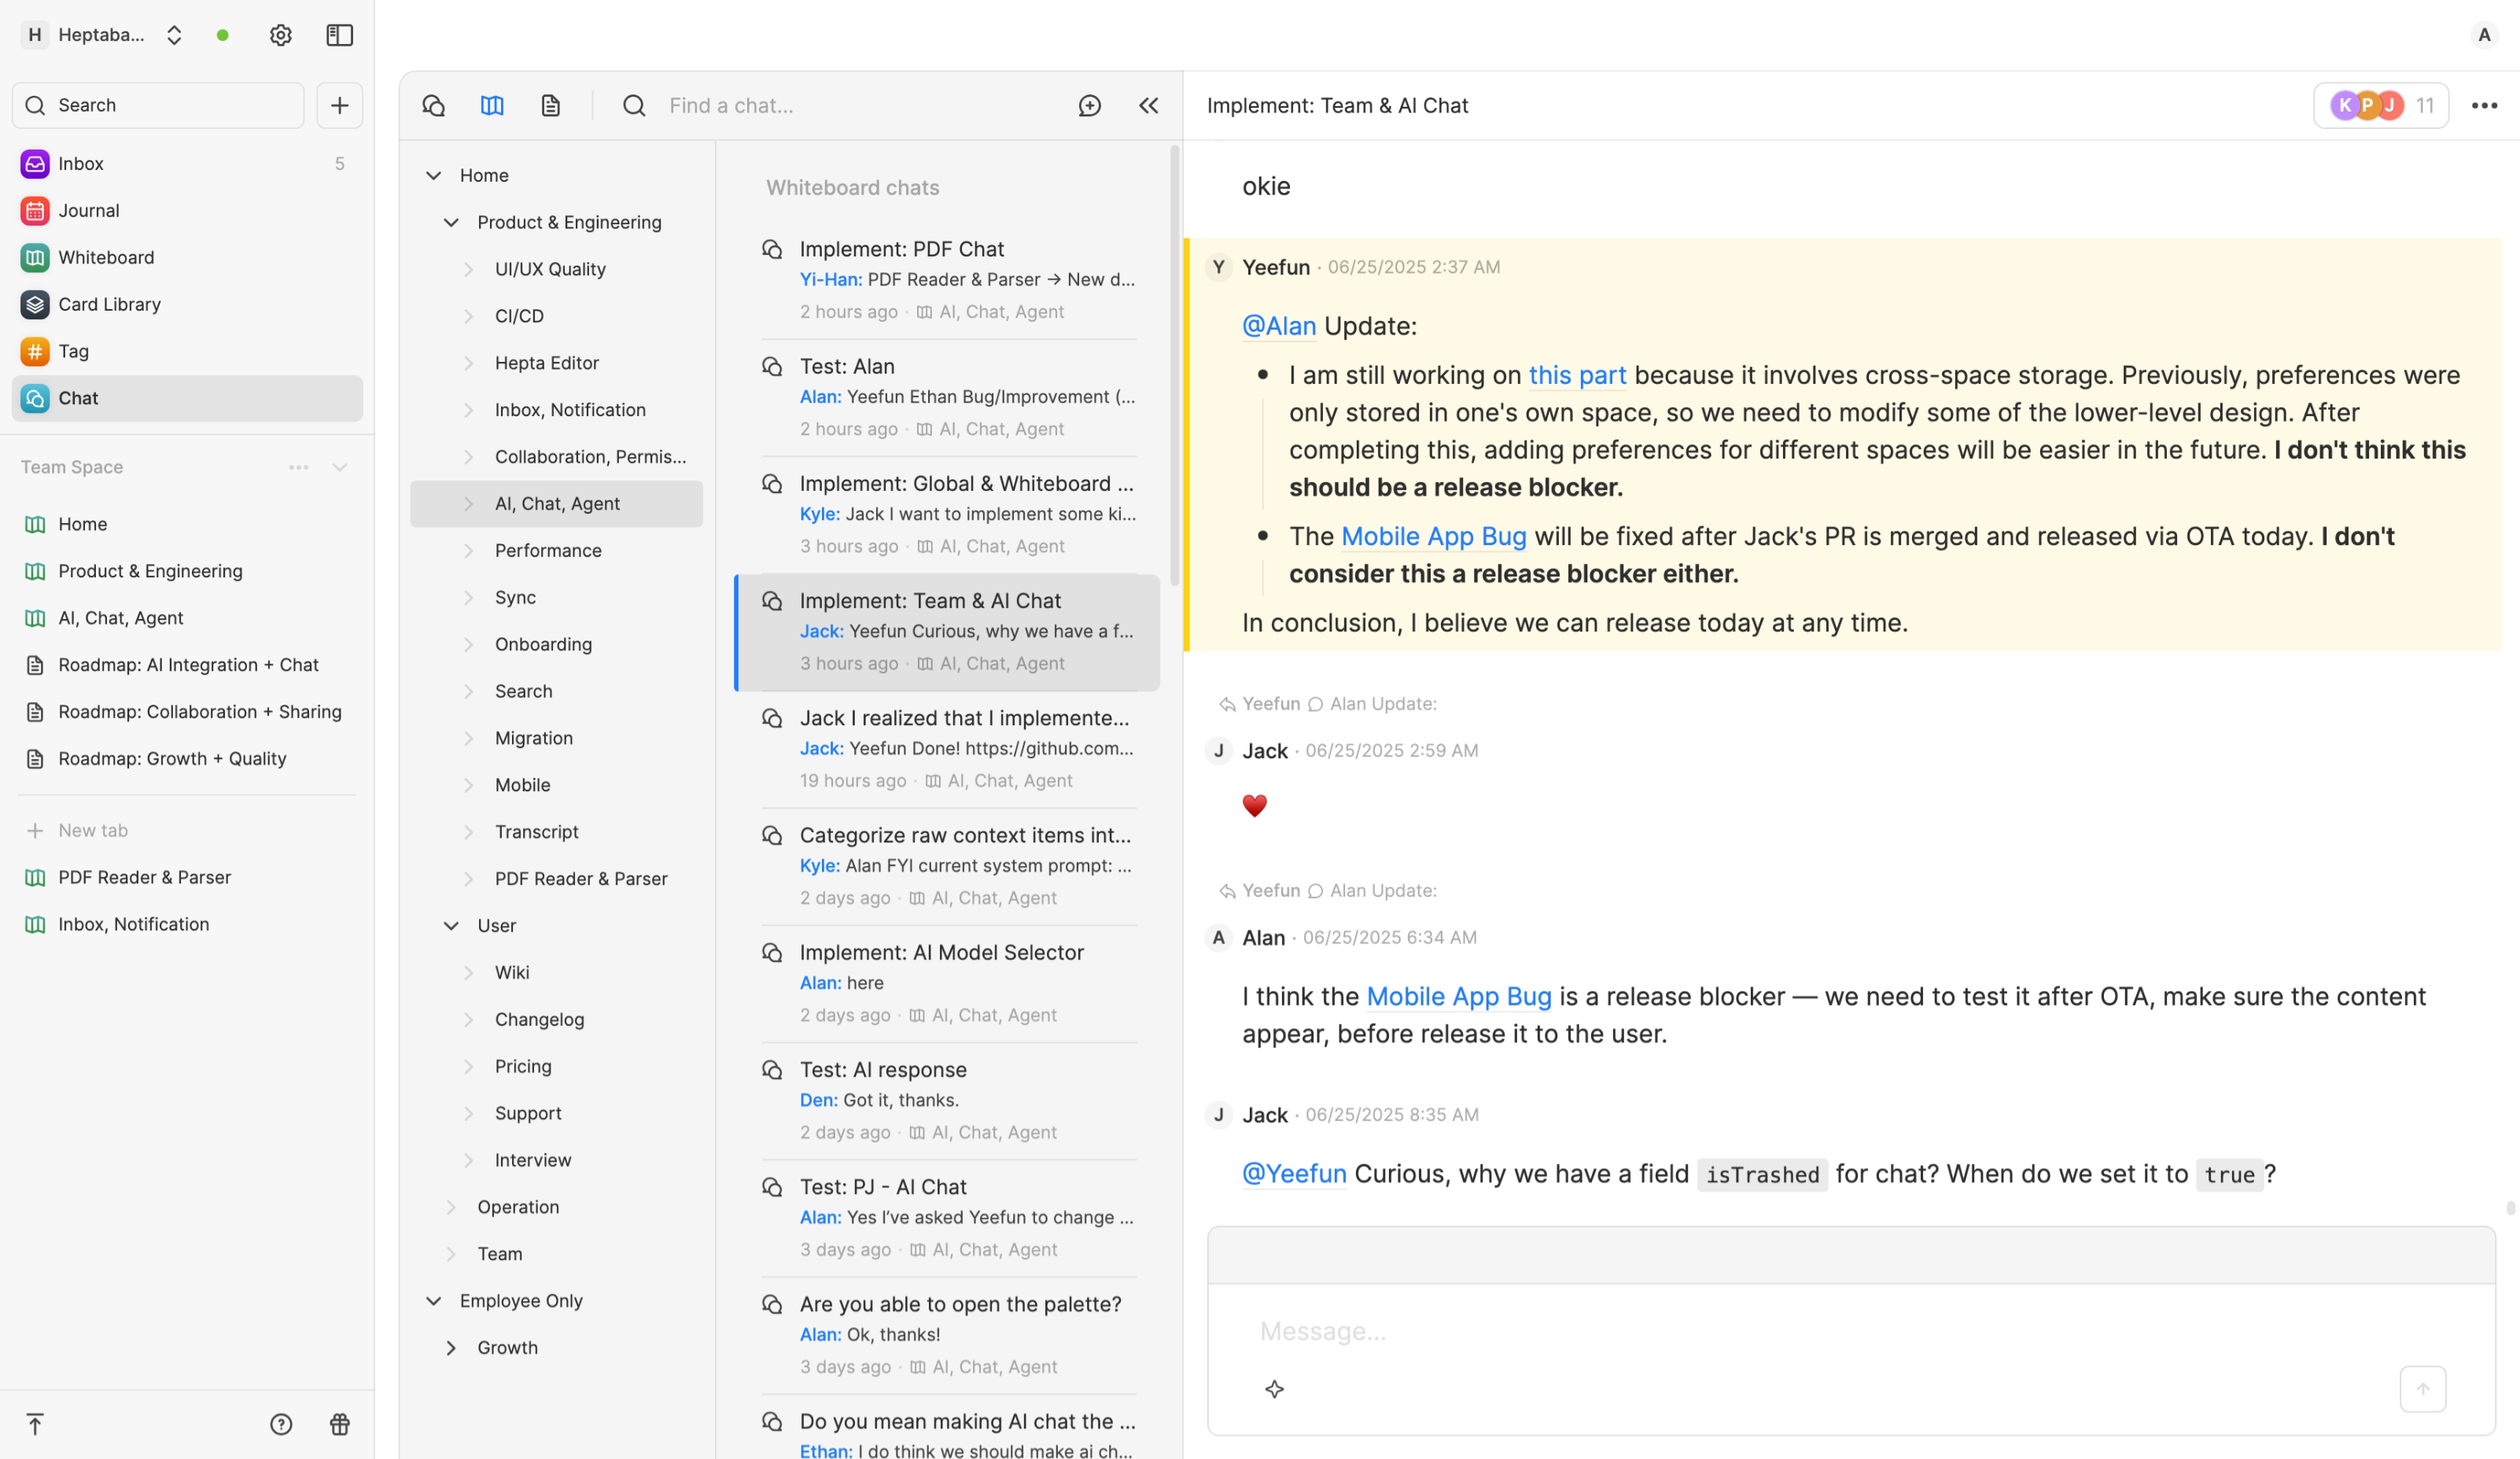Open Mobile App Bug link in Yeefun's message
This screenshot has height=1459, width=2520.
[1433, 536]
